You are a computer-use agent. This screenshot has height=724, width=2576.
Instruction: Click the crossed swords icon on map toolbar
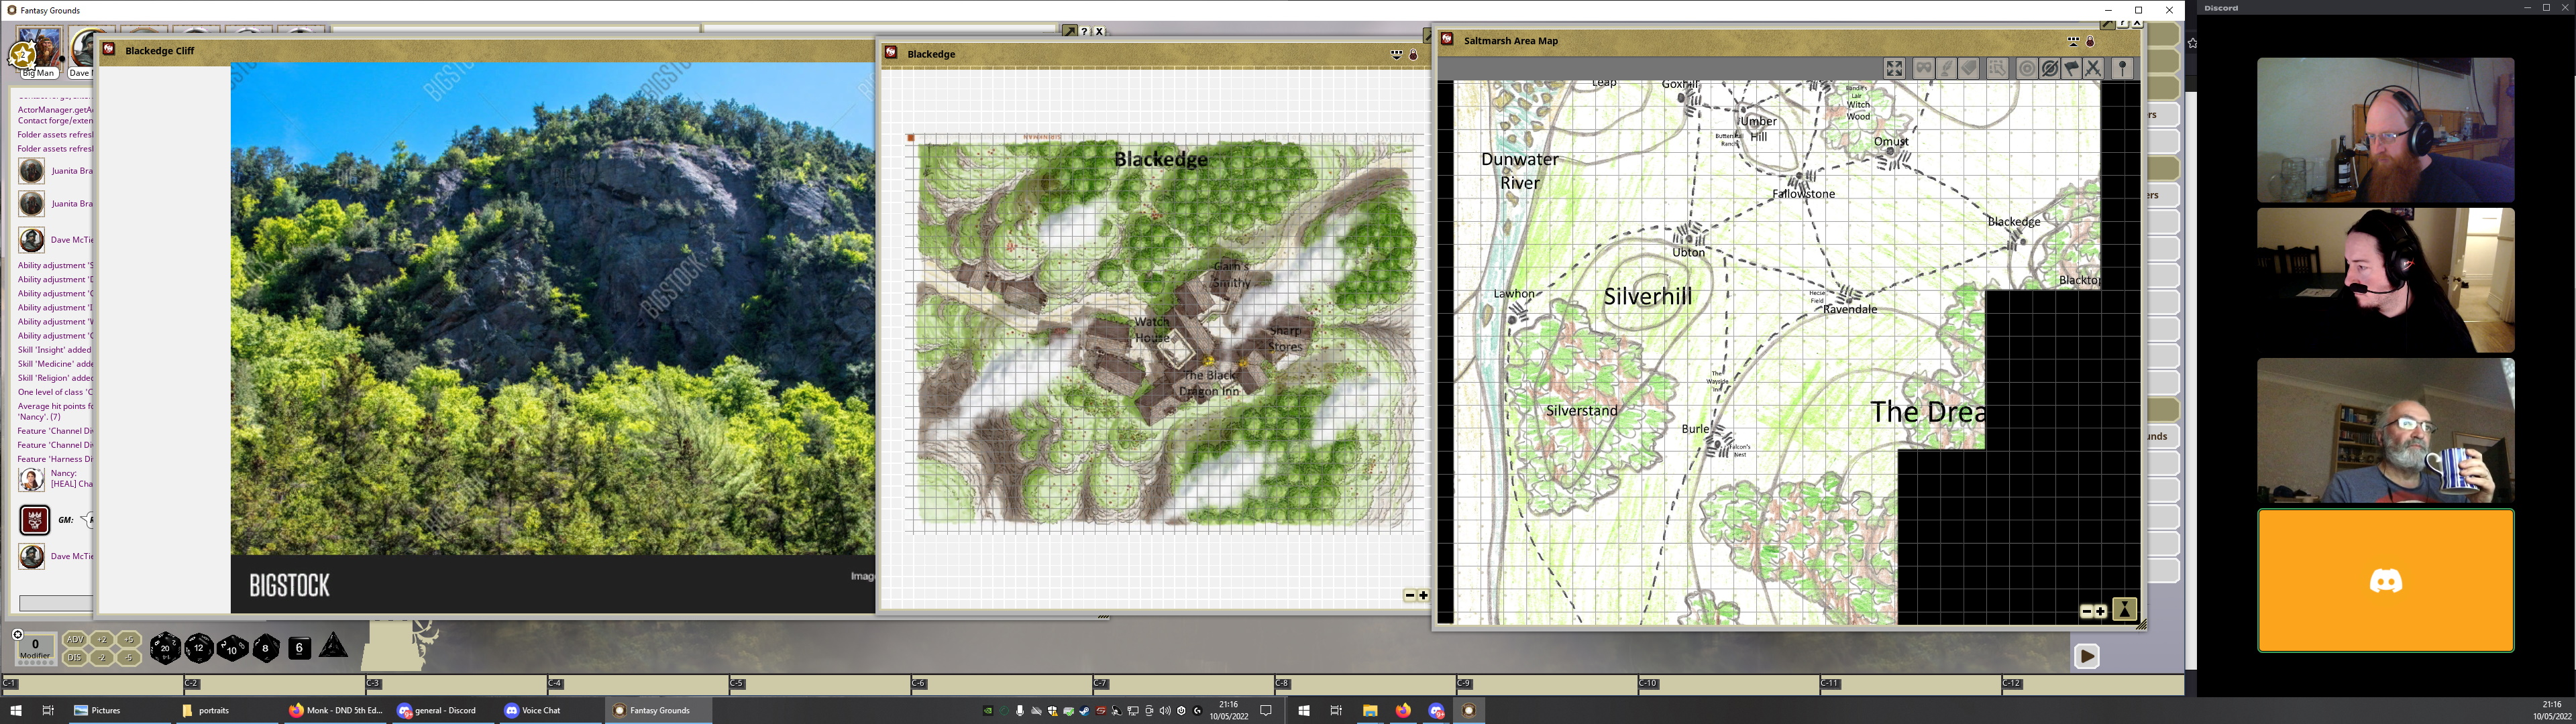[x=2093, y=68]
